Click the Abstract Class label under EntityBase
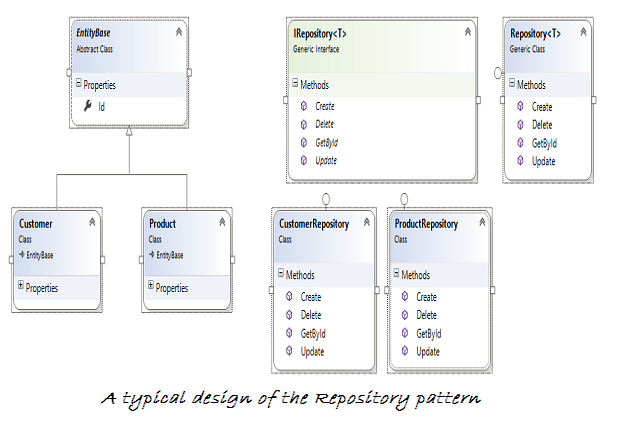This screenshot has height=425, width=620. 95,49
